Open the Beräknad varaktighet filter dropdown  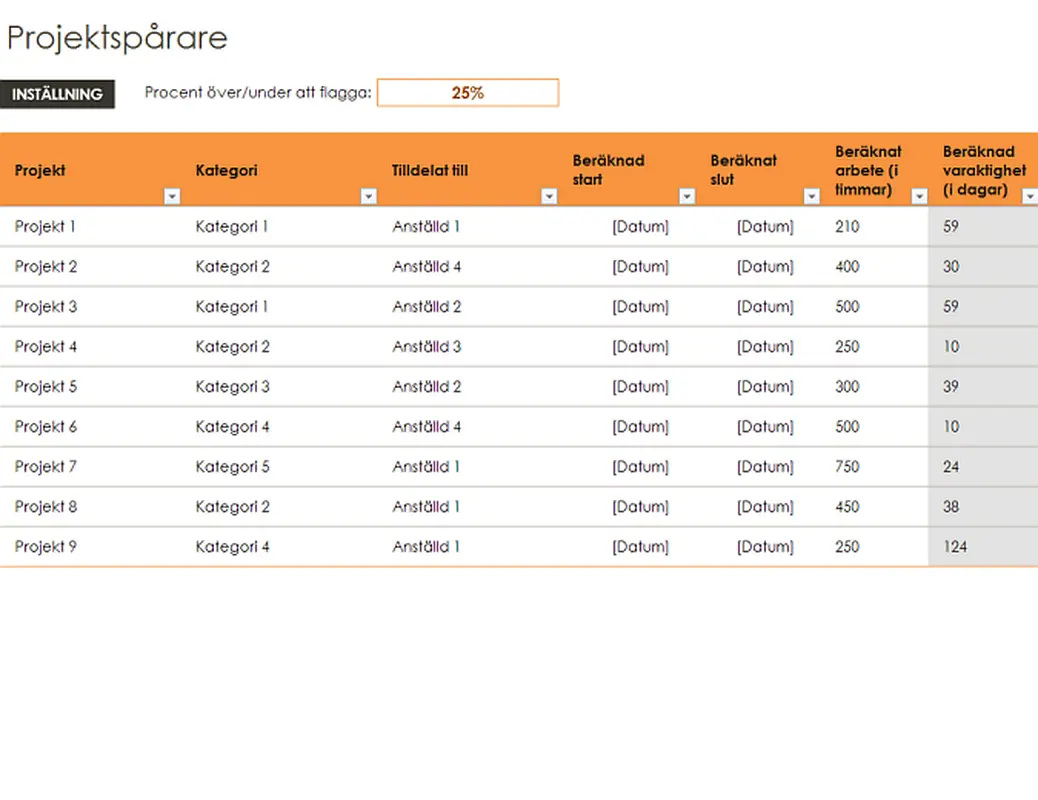click(1029, 197)
